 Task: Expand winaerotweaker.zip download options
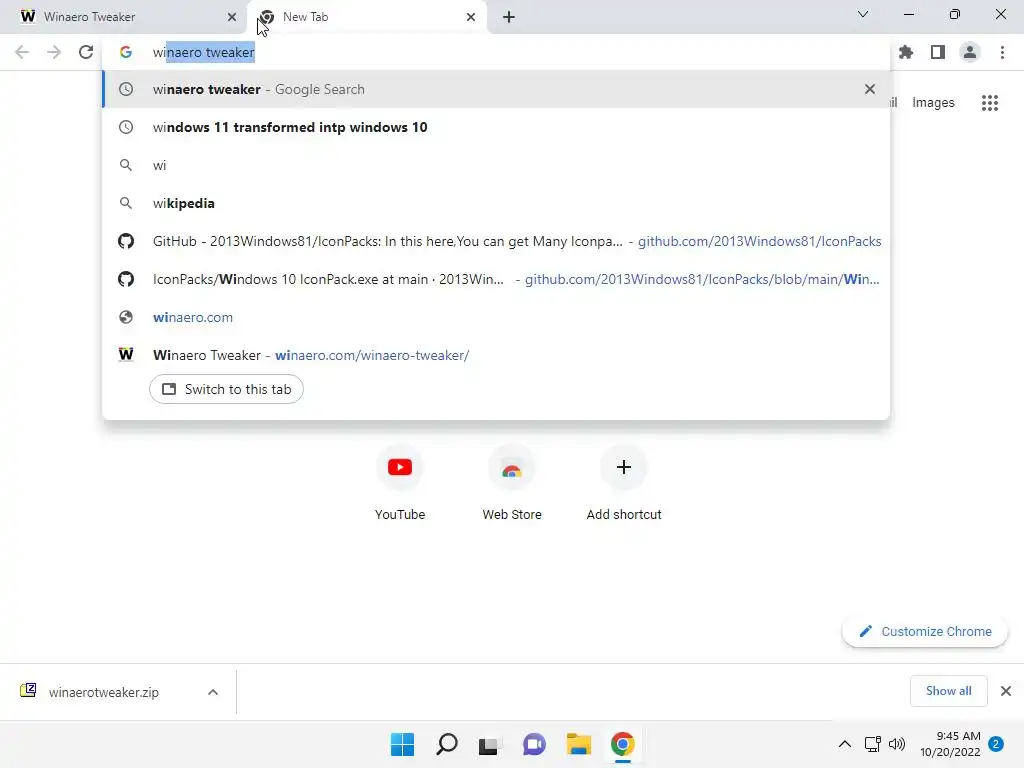click(x=213, y=692)
